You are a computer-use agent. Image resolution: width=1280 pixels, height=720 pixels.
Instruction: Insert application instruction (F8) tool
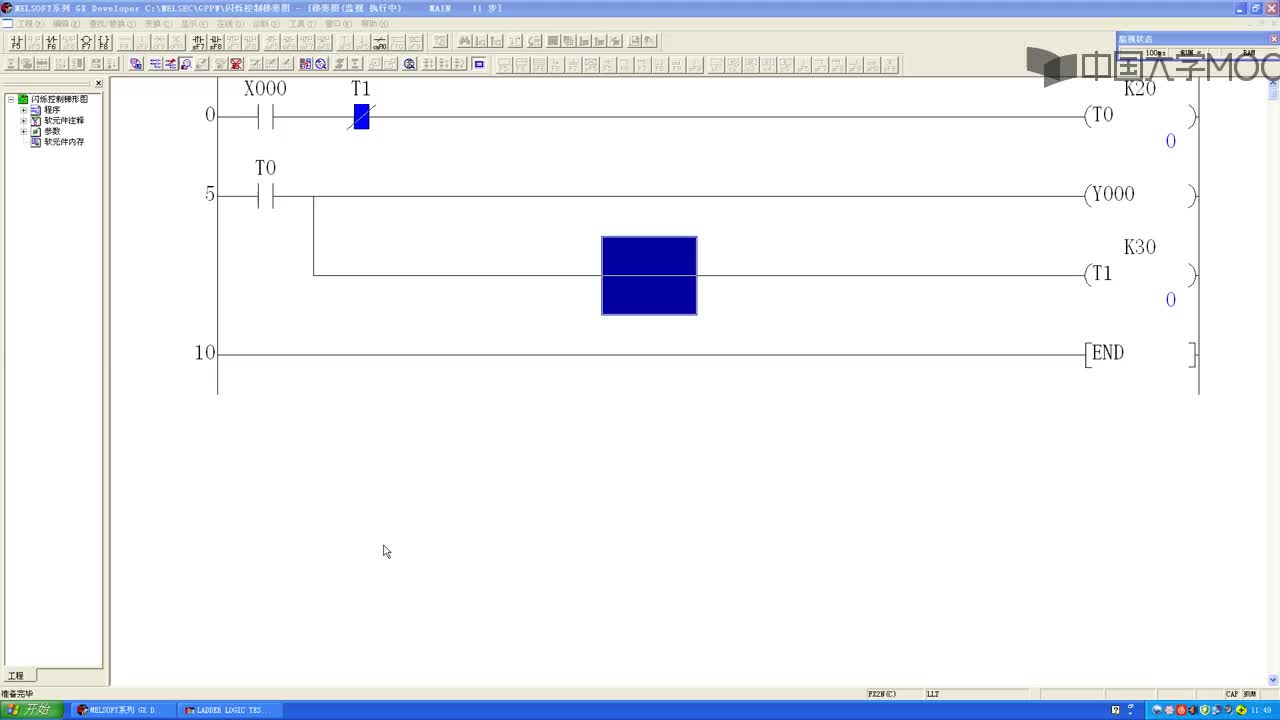(x=104, y=42)
